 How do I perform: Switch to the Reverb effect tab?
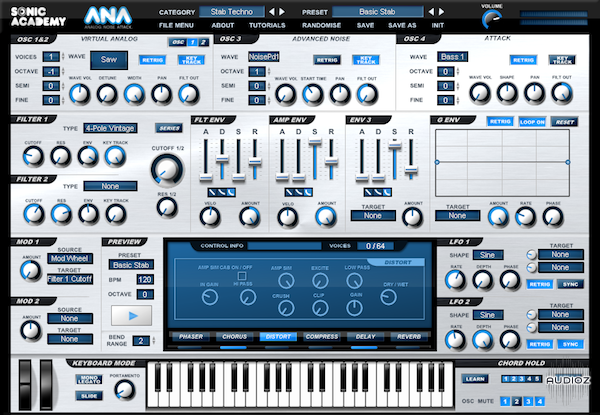coord(409,337)
